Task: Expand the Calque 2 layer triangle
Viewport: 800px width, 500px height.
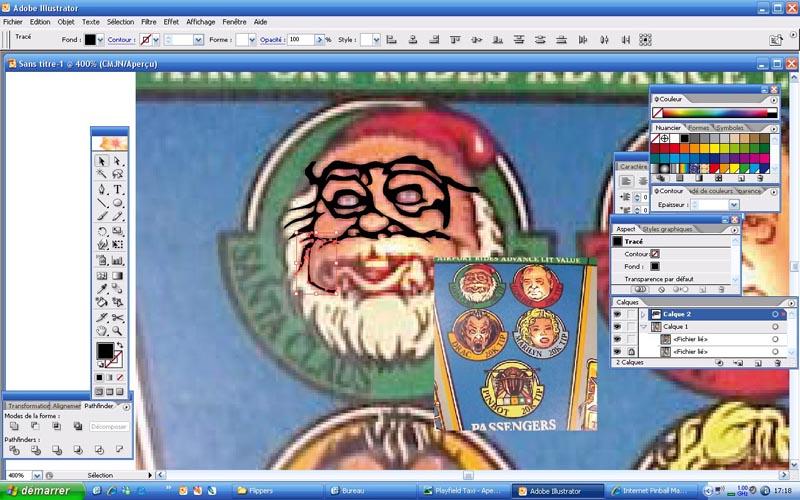Action: click(x=643, y=314)
